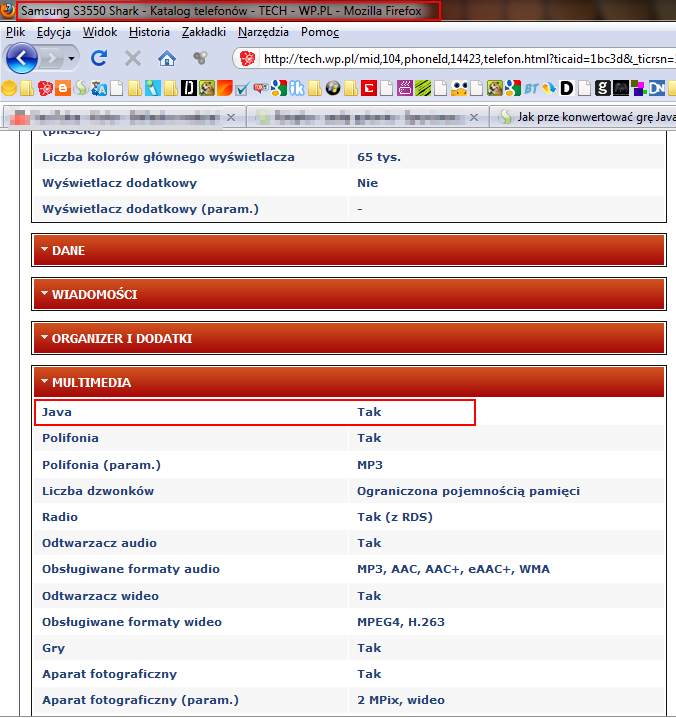Open the Zakładki menu
The image size is (676, 718).
click(x=204, y=32)
